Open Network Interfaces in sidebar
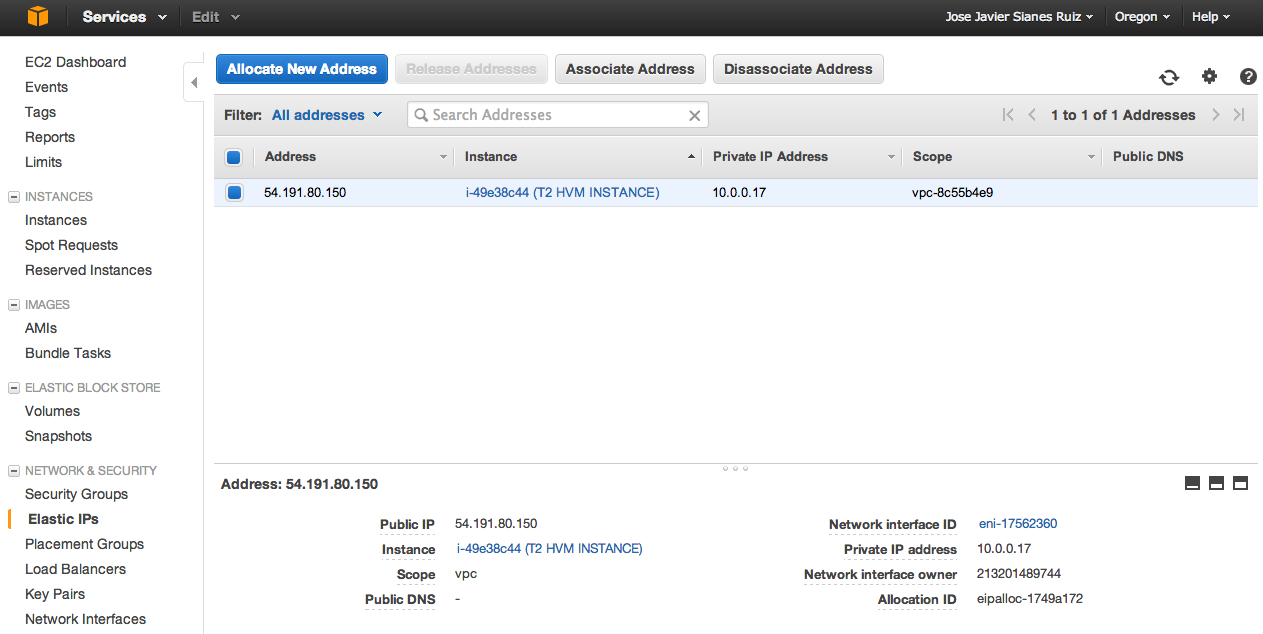The width and height of the screenshot is (1263, 634). (85, 619)
